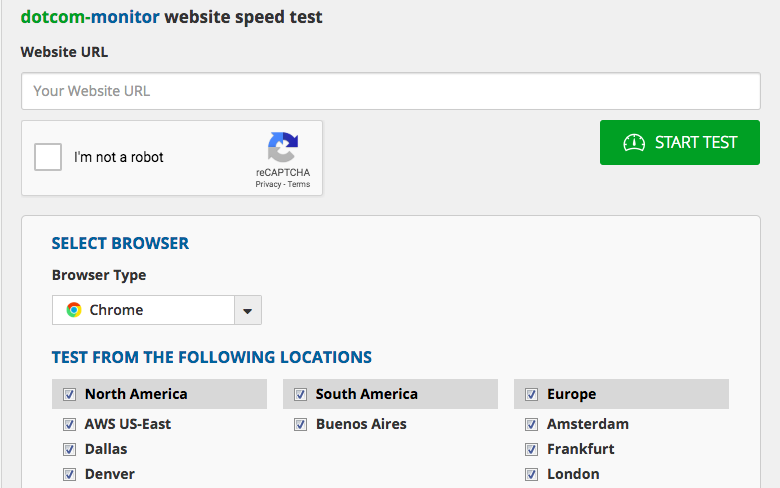Image resolution: width=780 pixels, height=488 pixels.
Task: Toggle the Frankfurt location checkbox
Action: point(531,449)
